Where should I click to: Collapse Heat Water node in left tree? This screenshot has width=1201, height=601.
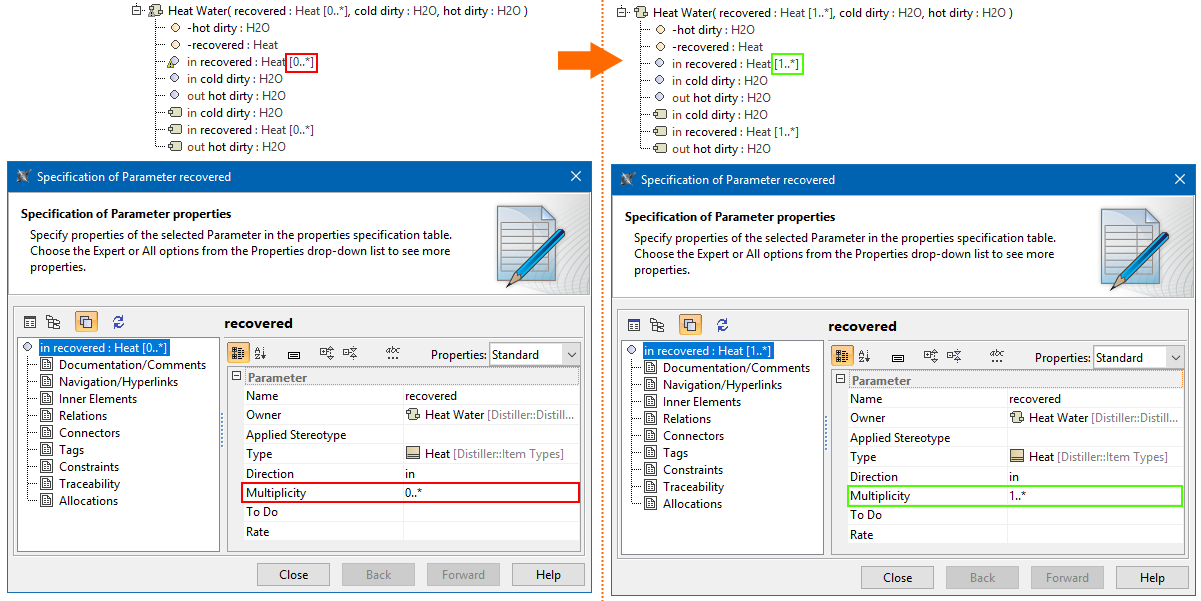point(137,11)
